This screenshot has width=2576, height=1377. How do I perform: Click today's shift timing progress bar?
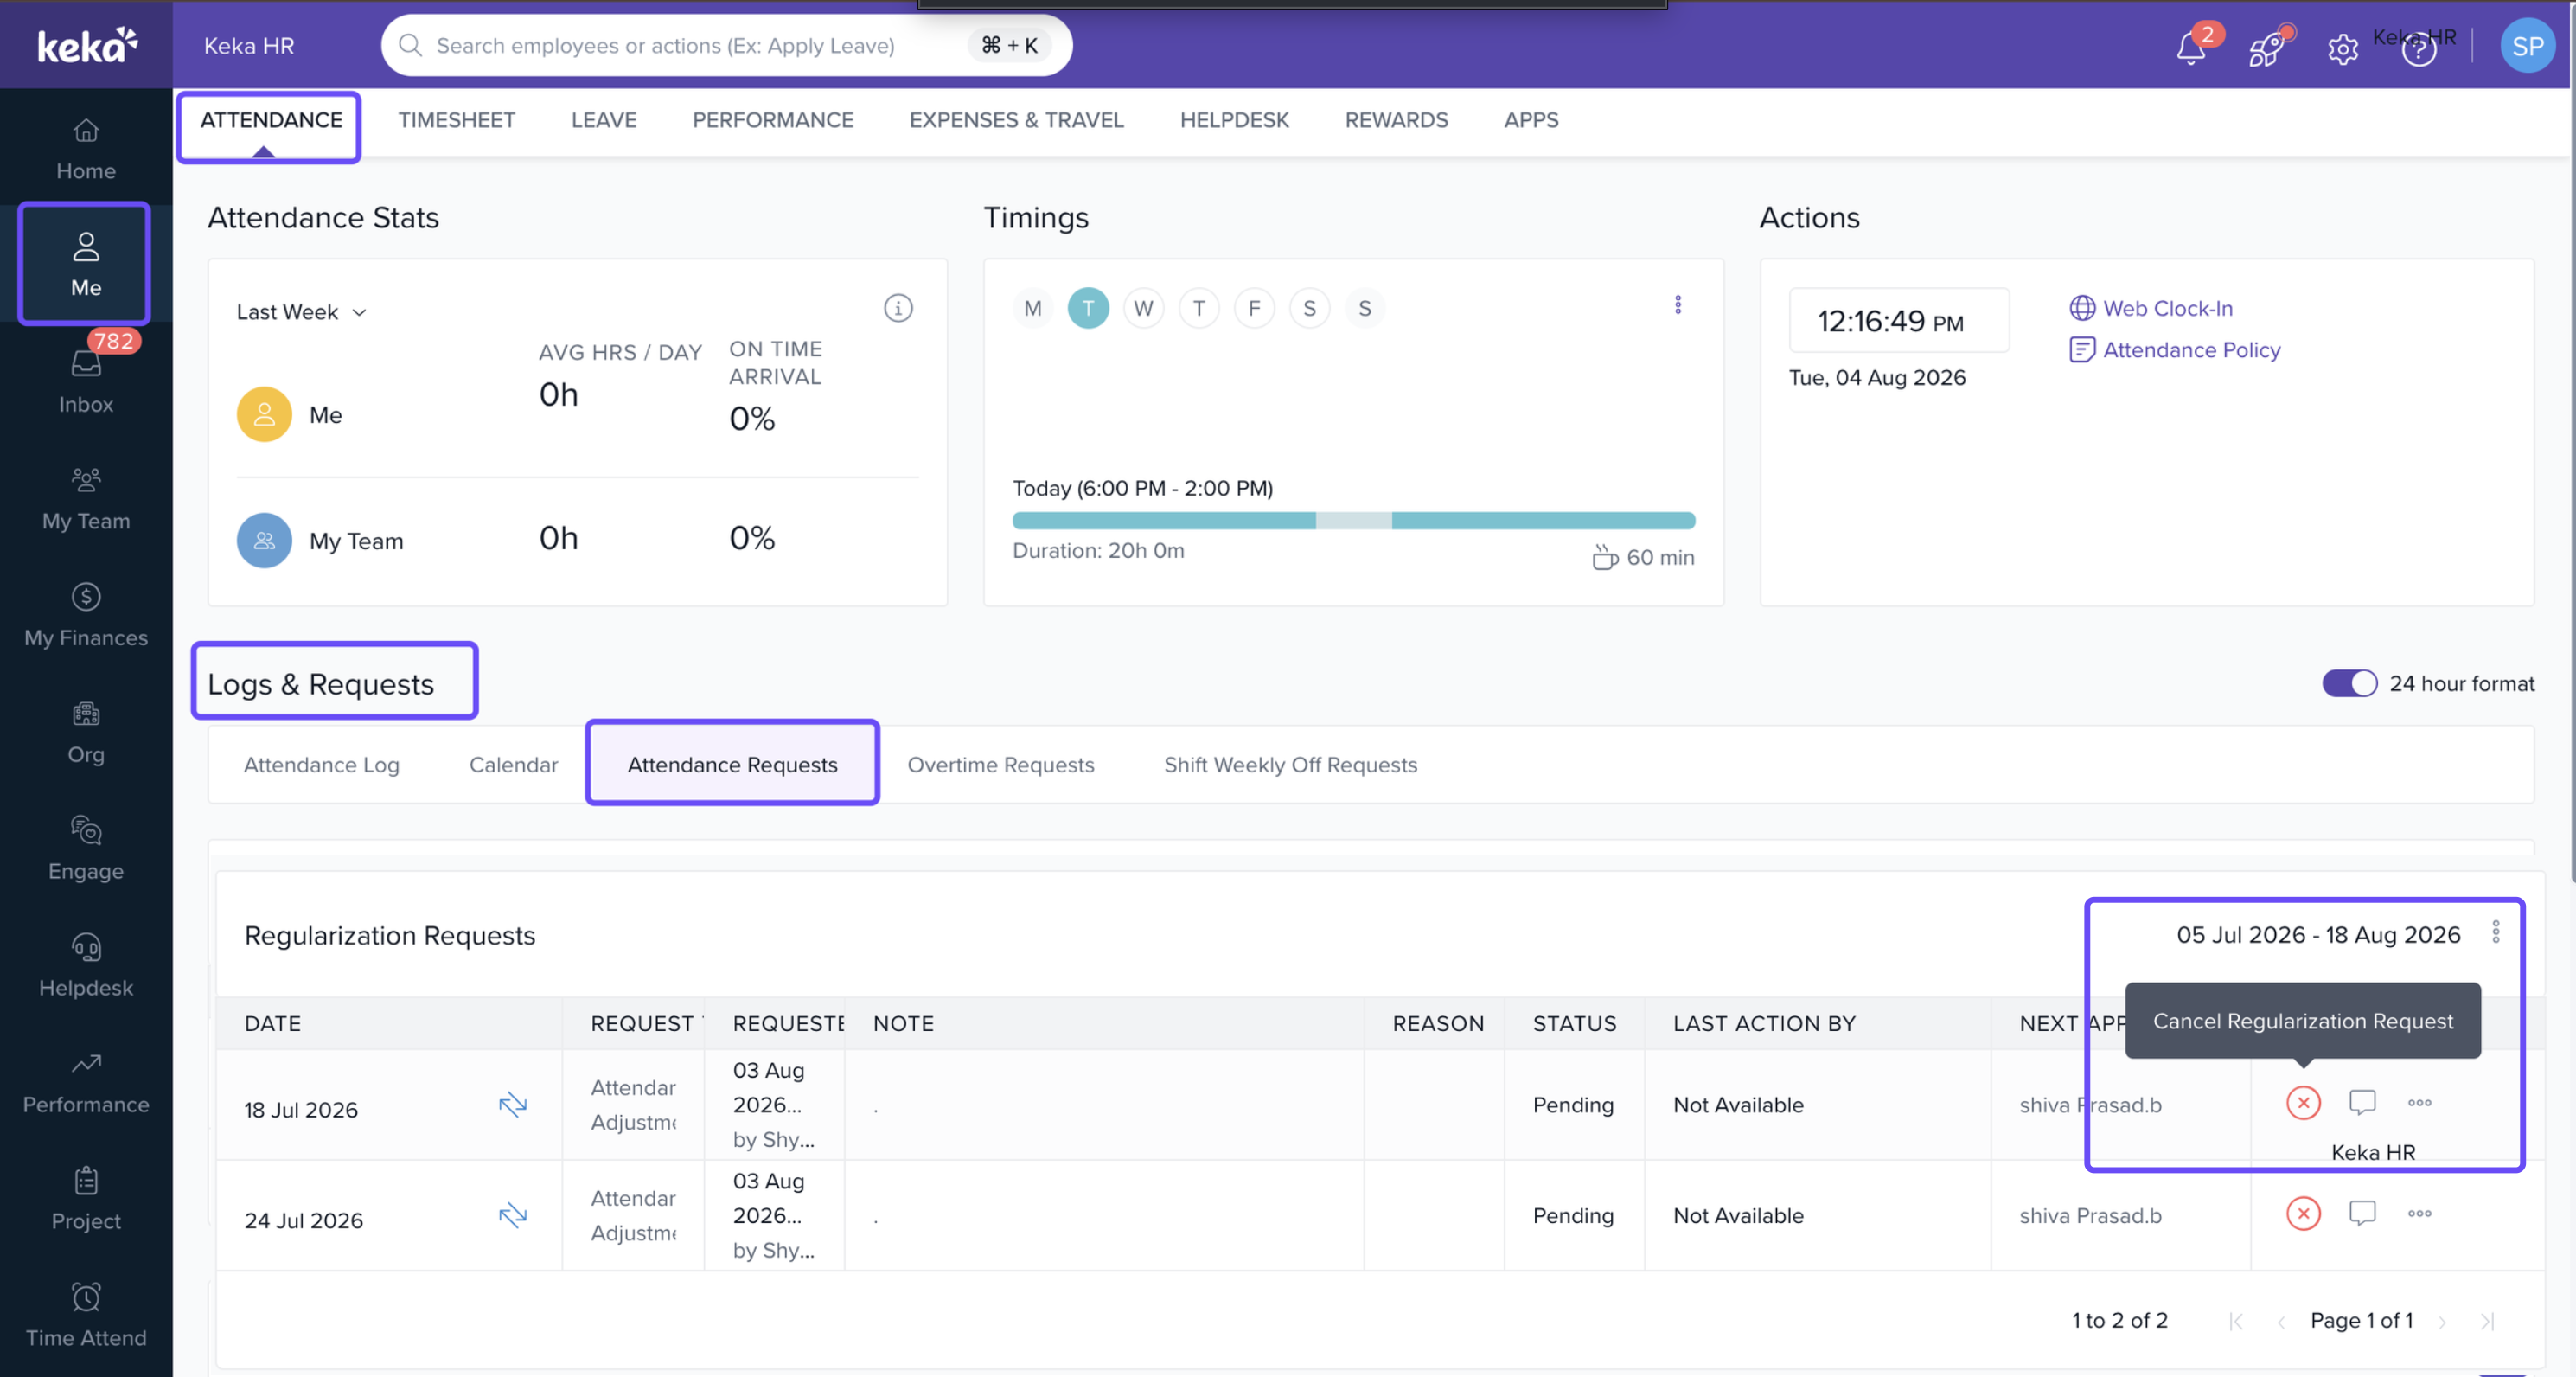coord(1353,520)
